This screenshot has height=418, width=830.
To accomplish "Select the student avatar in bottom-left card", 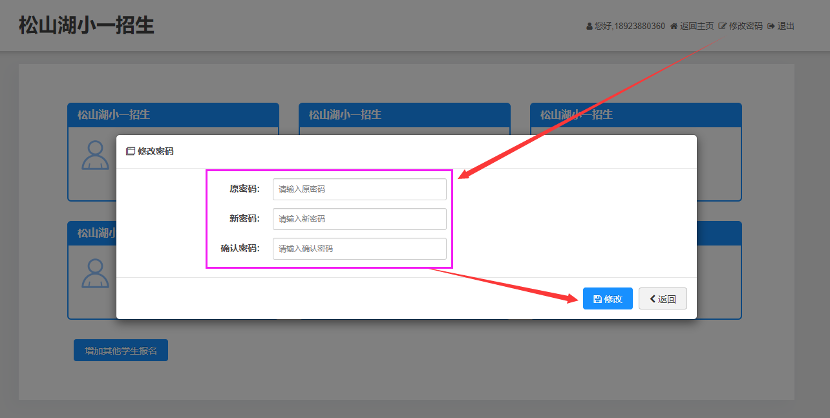I will (95, 273).
